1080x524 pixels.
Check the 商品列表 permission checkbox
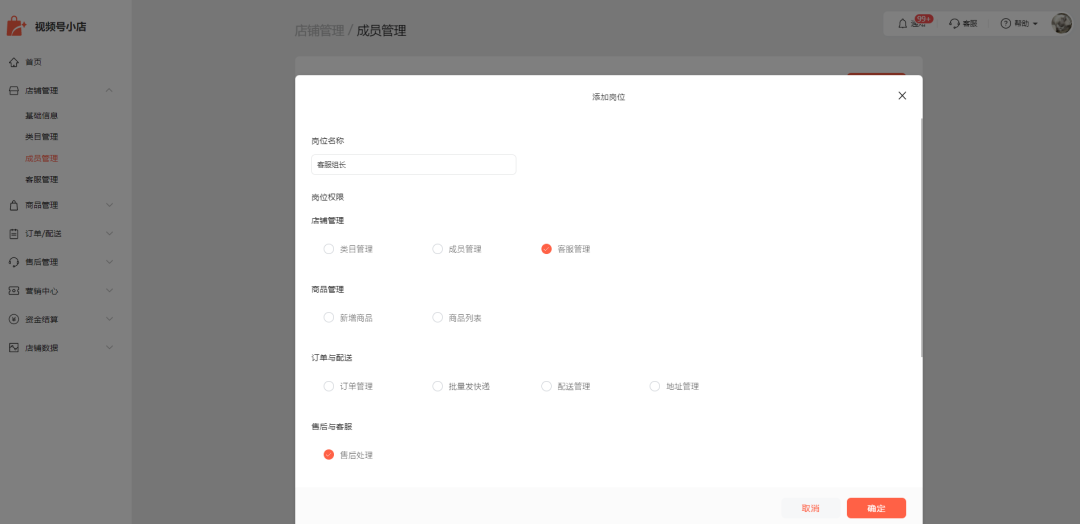(437, 317)
